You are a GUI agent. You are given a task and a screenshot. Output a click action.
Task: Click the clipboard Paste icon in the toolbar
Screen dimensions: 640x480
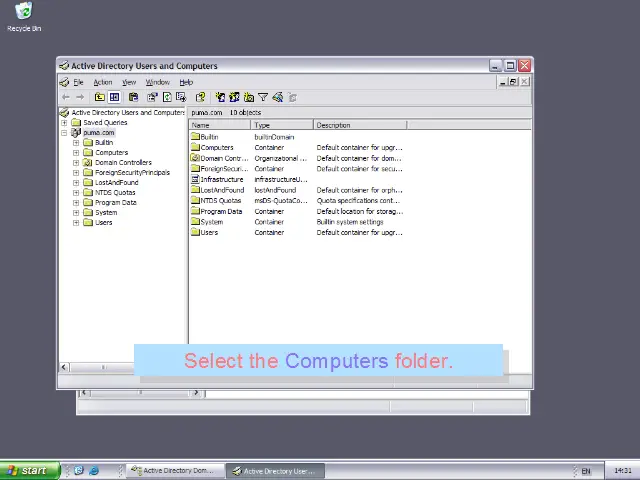pos(133,97)
